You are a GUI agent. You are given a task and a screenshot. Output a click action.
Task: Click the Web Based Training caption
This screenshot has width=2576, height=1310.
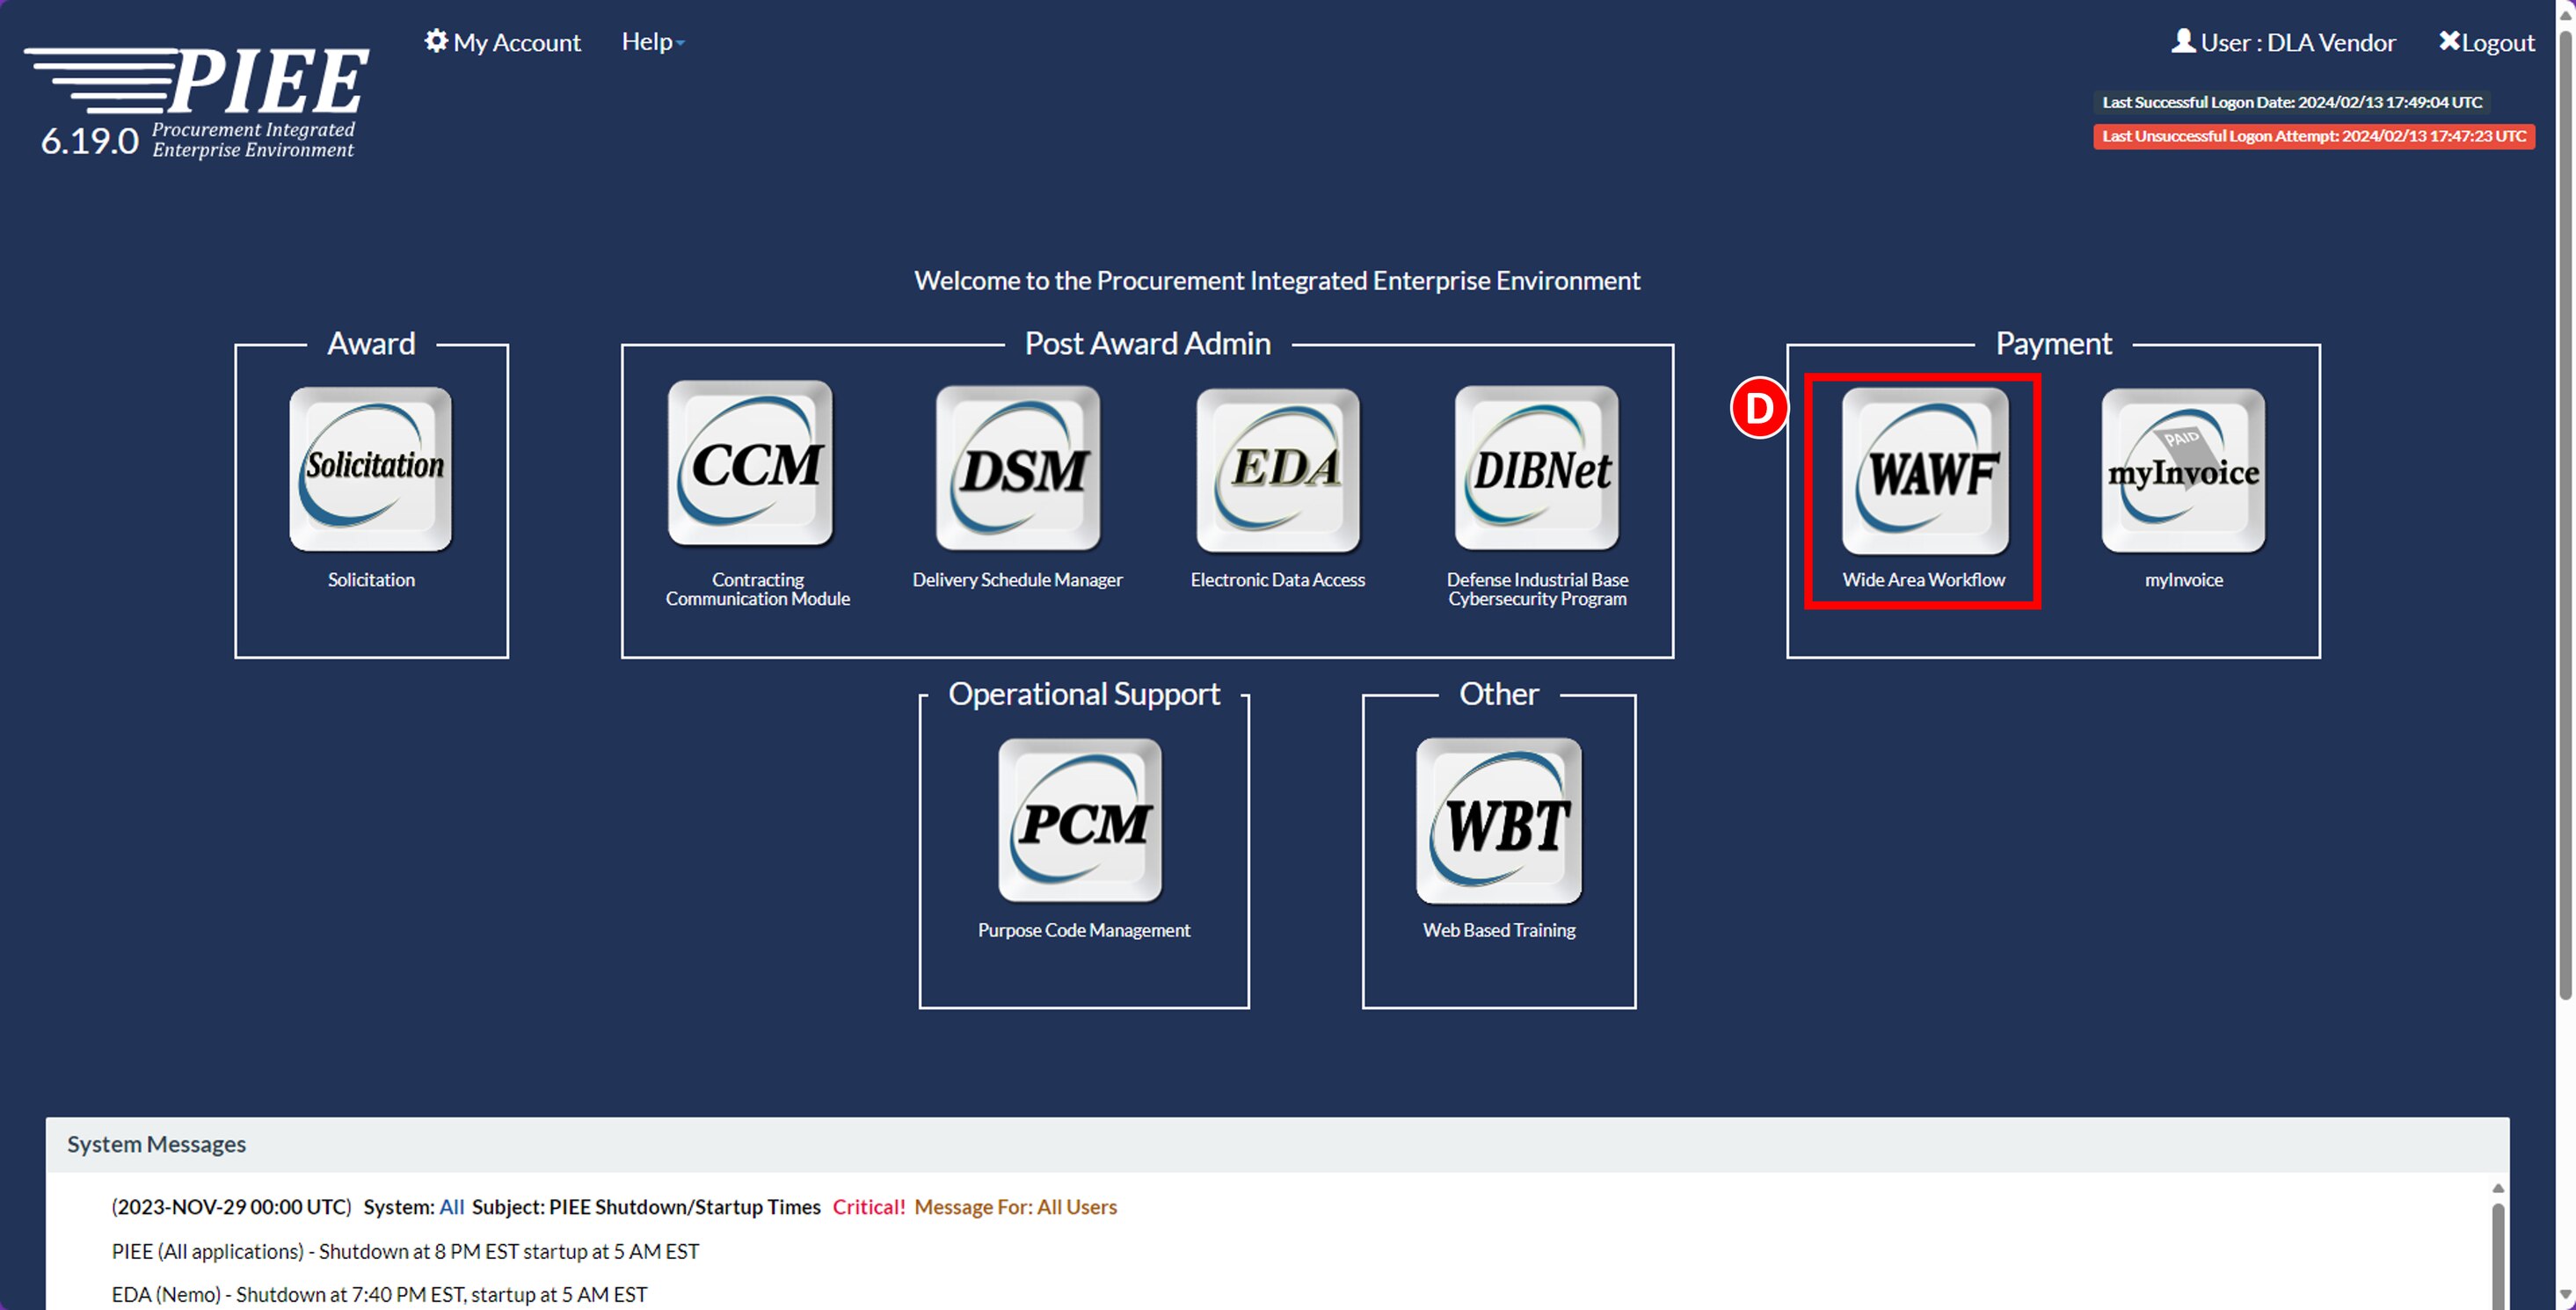[x=1499, y=930]
